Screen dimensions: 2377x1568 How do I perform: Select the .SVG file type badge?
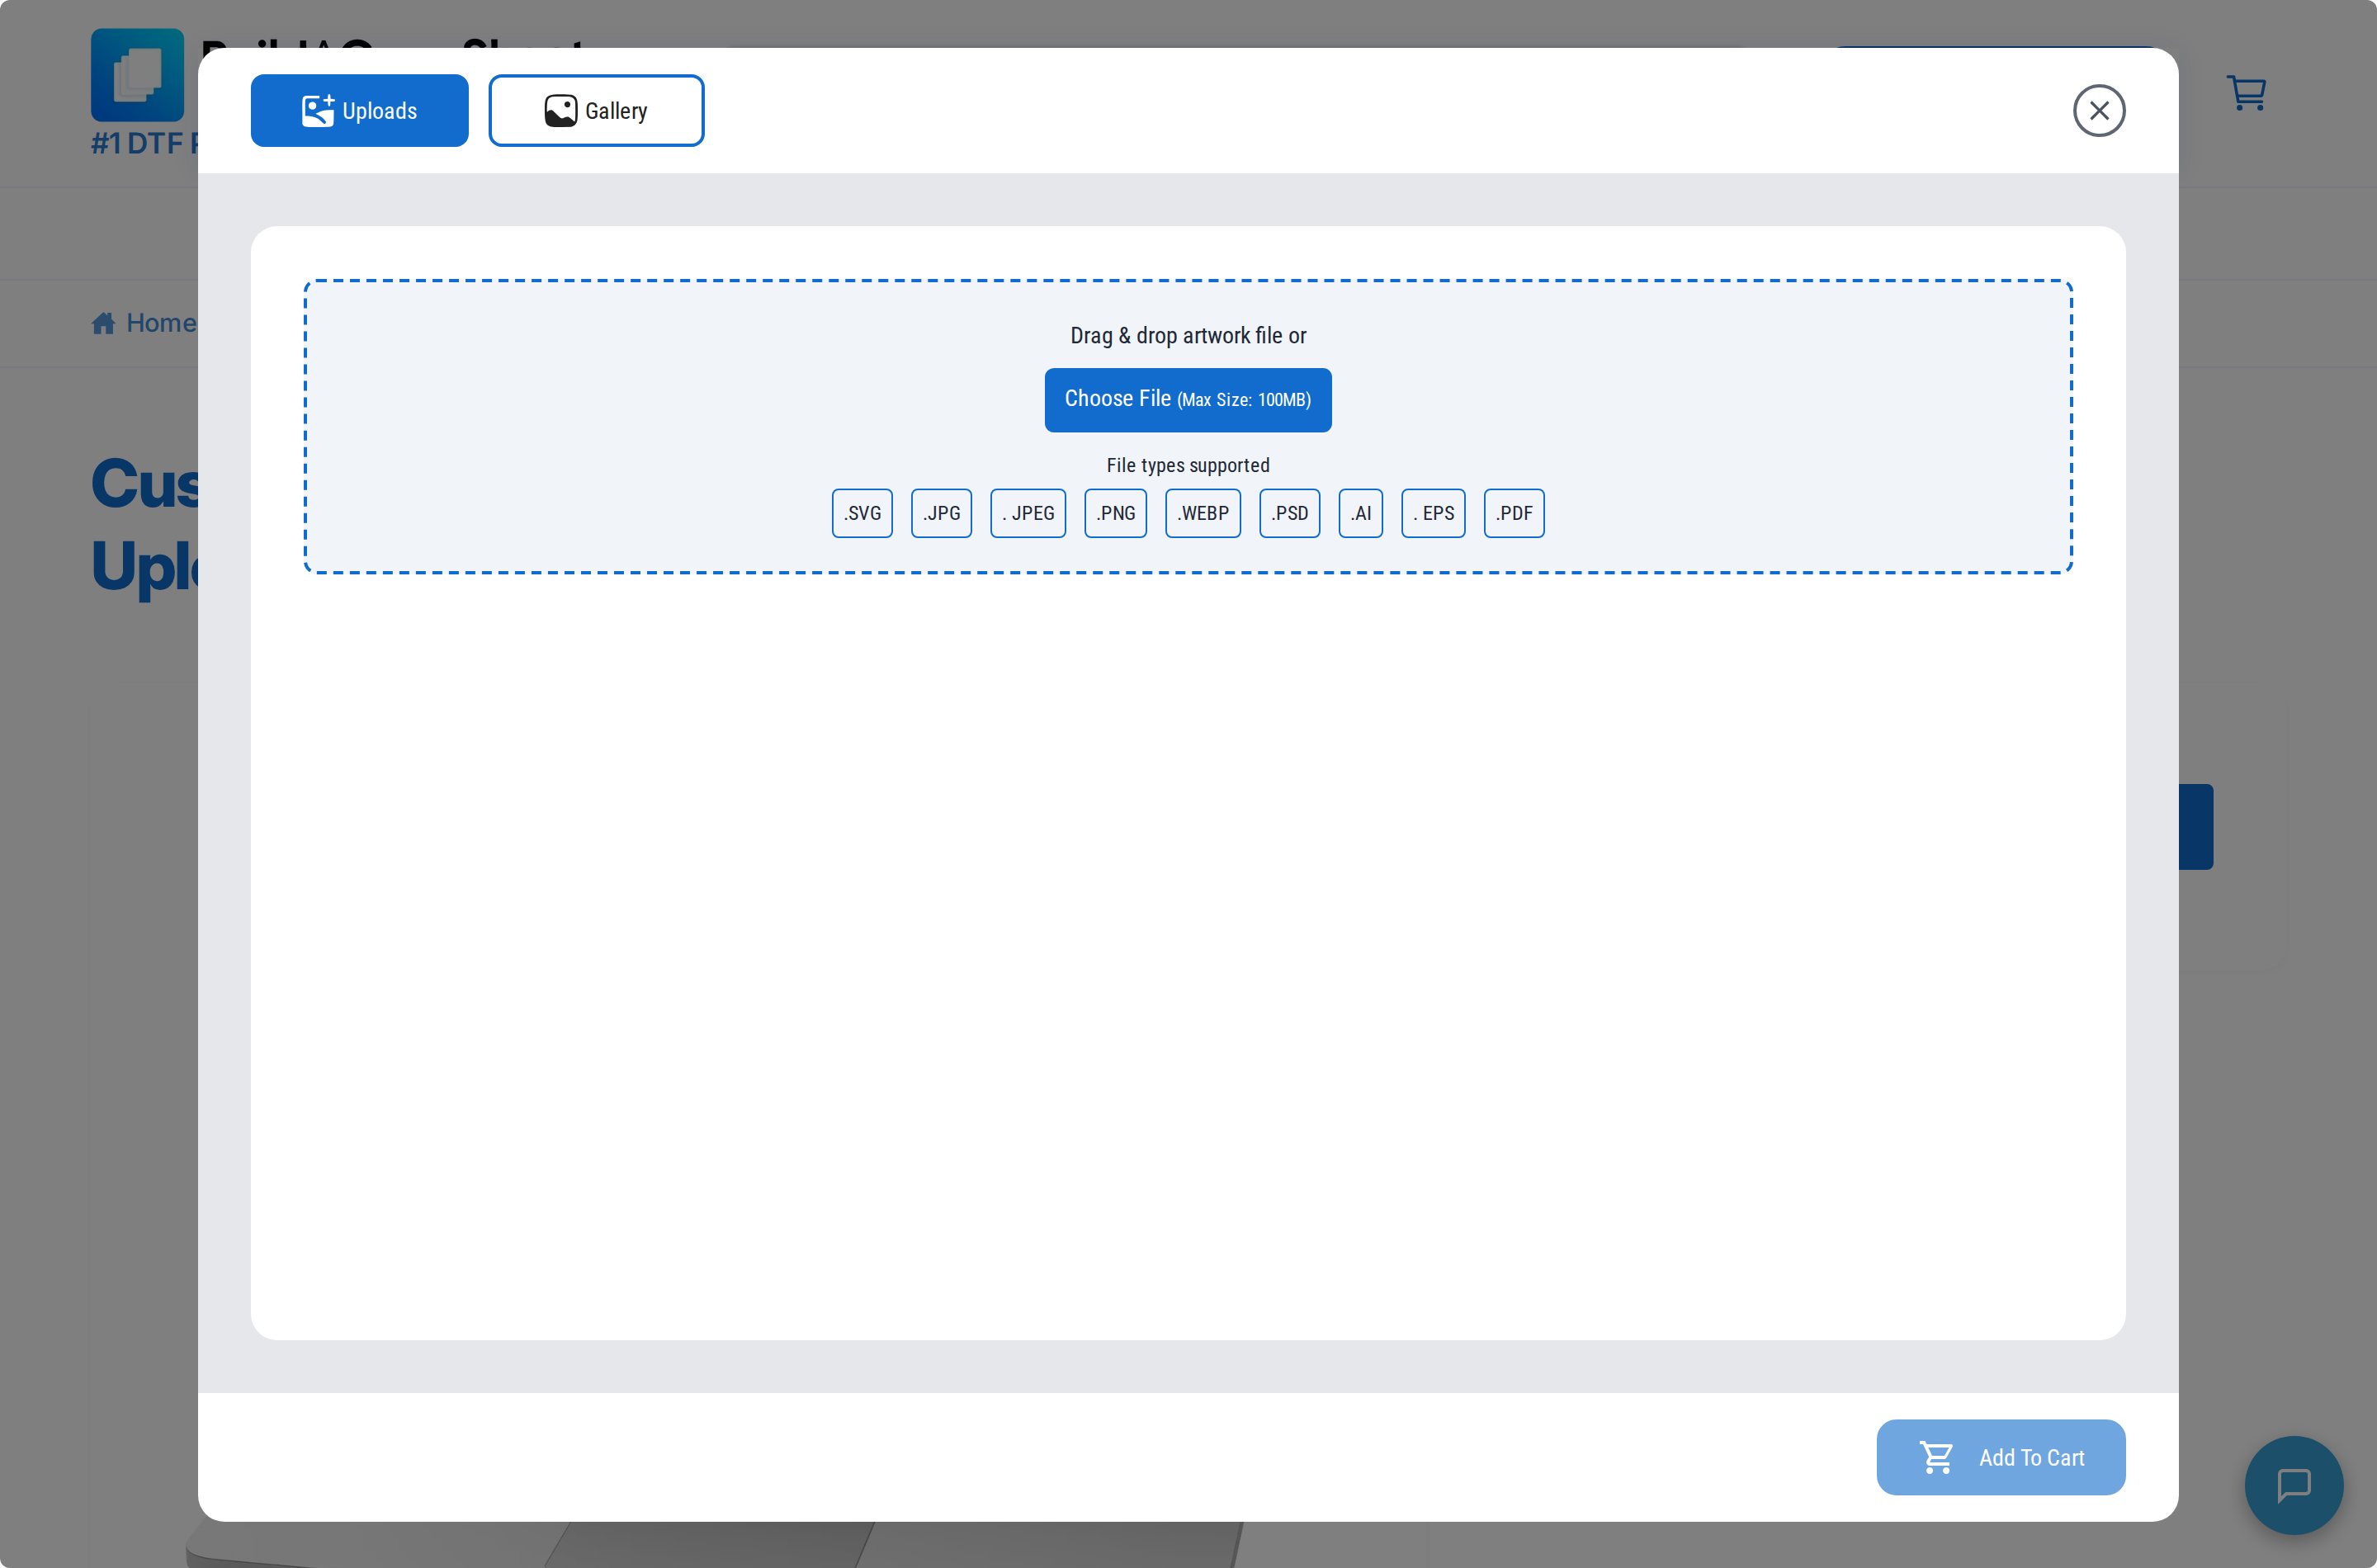862,513
